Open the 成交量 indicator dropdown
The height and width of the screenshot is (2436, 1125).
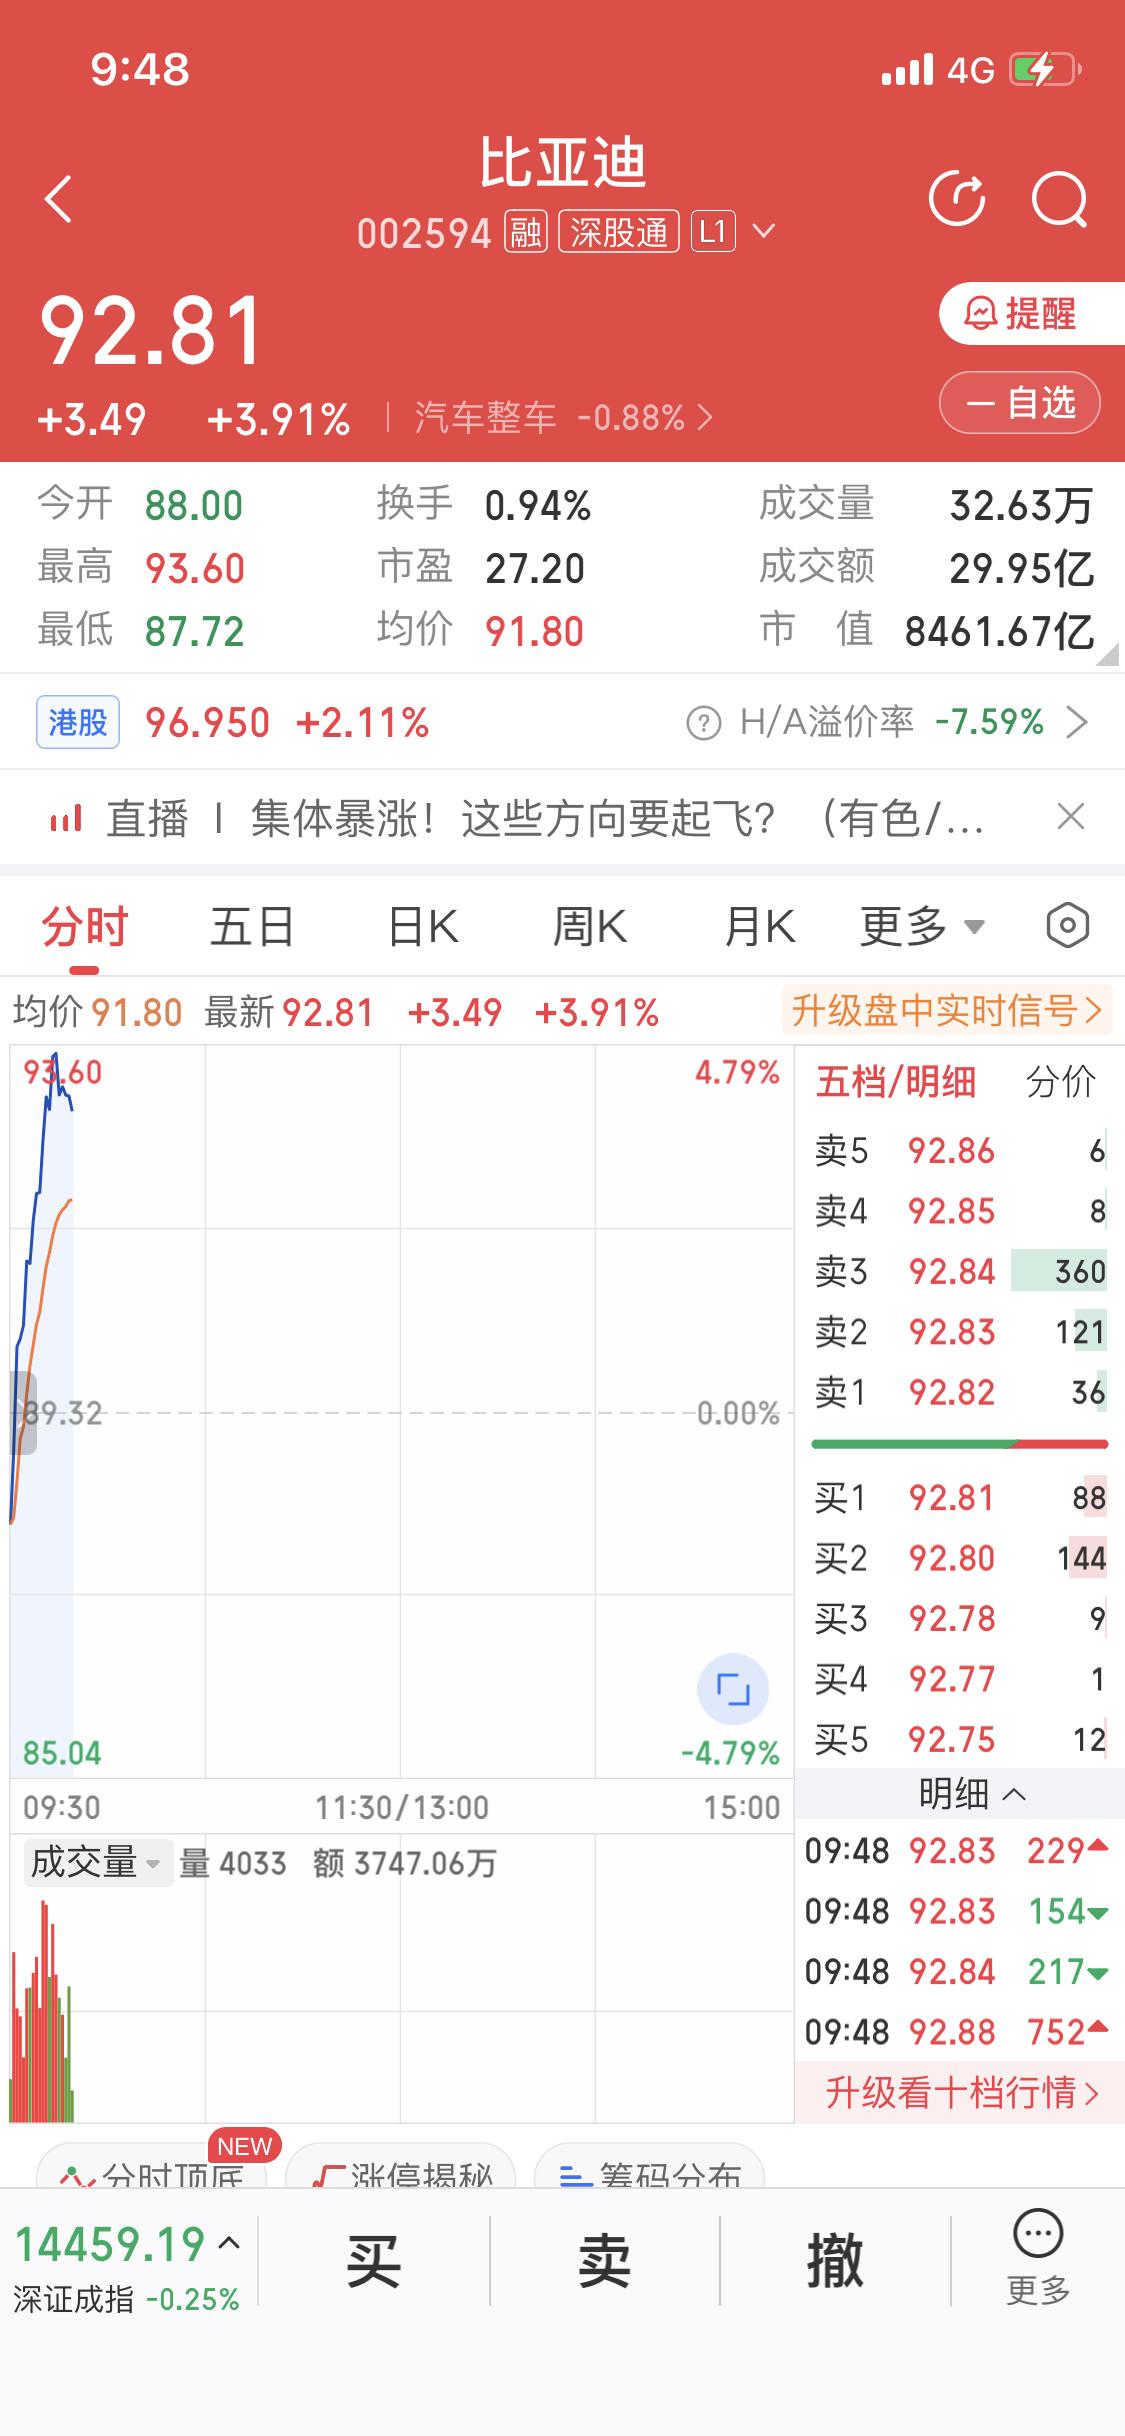tap(97, 1863)
